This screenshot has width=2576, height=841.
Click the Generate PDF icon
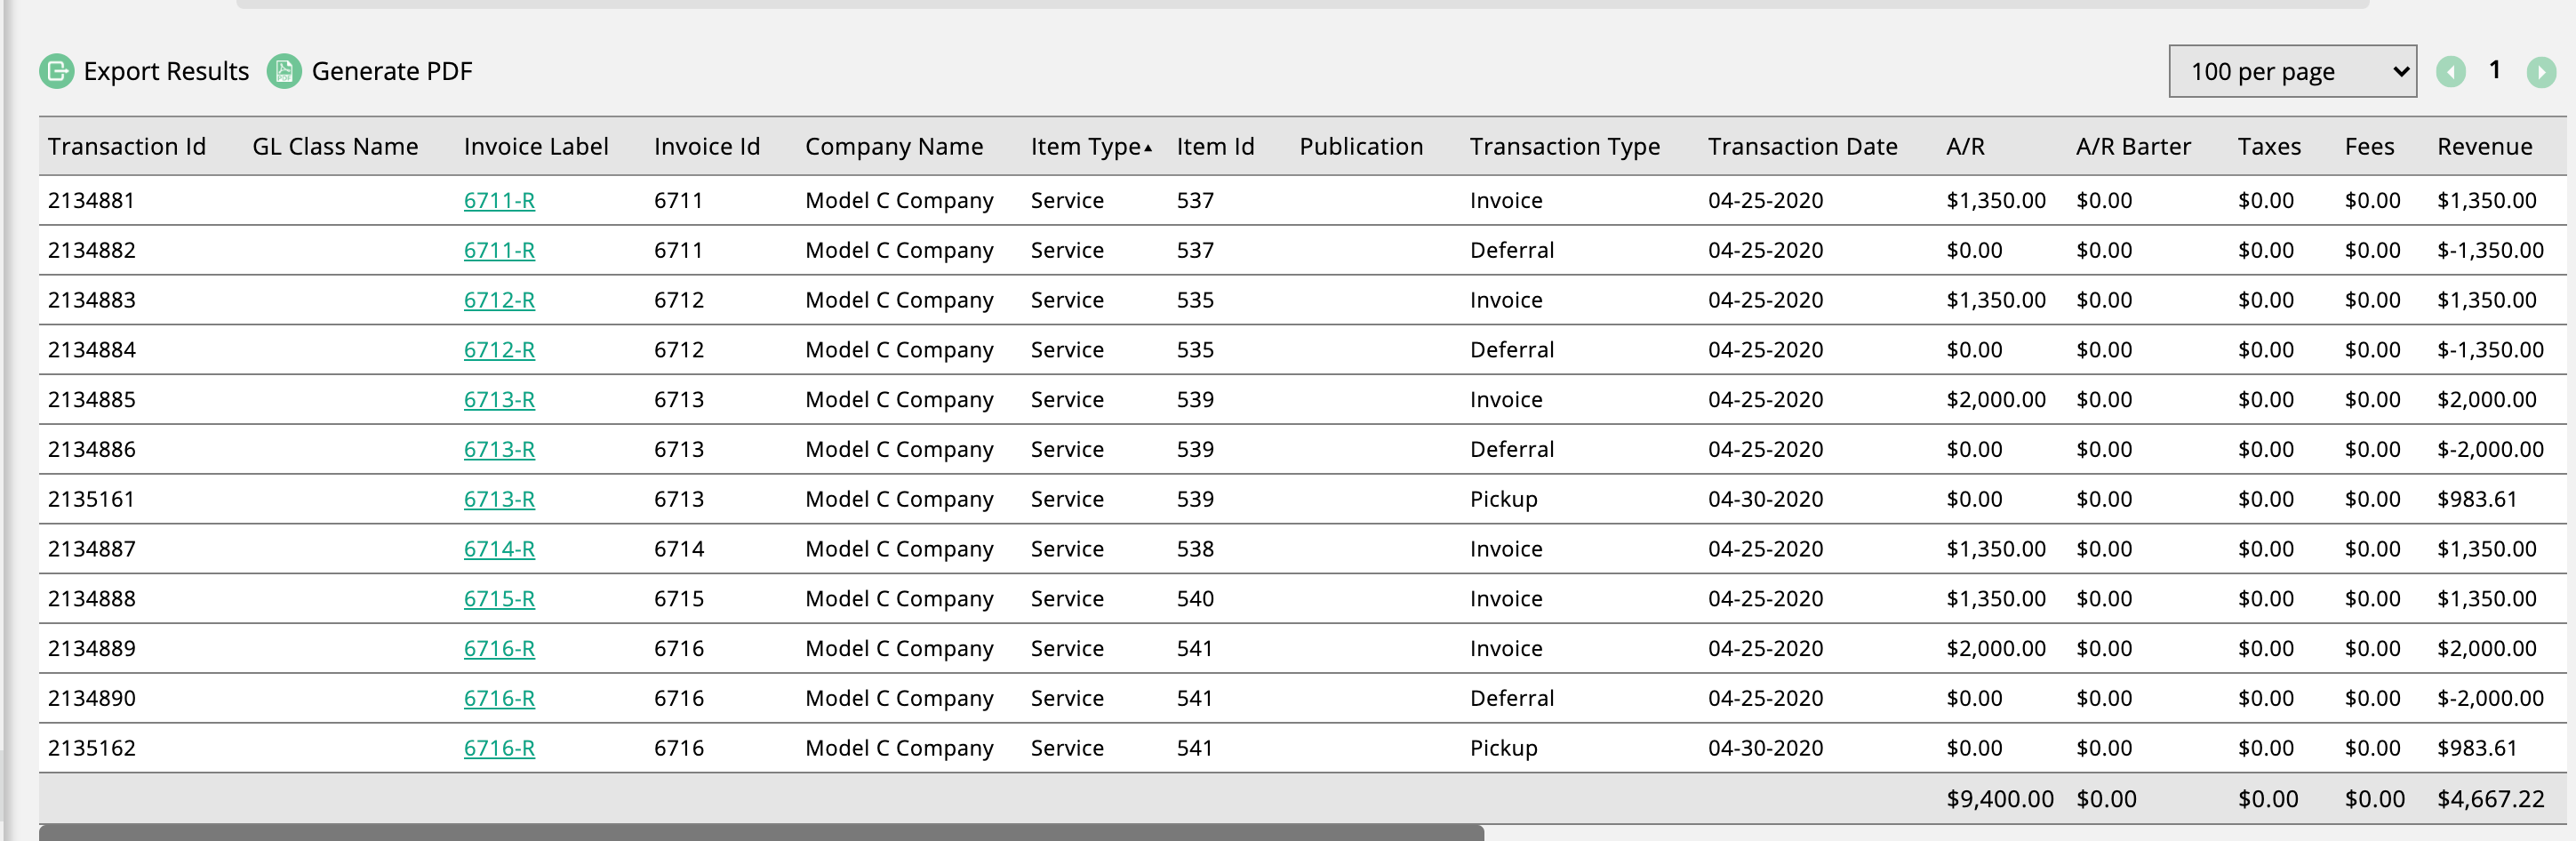284,71
